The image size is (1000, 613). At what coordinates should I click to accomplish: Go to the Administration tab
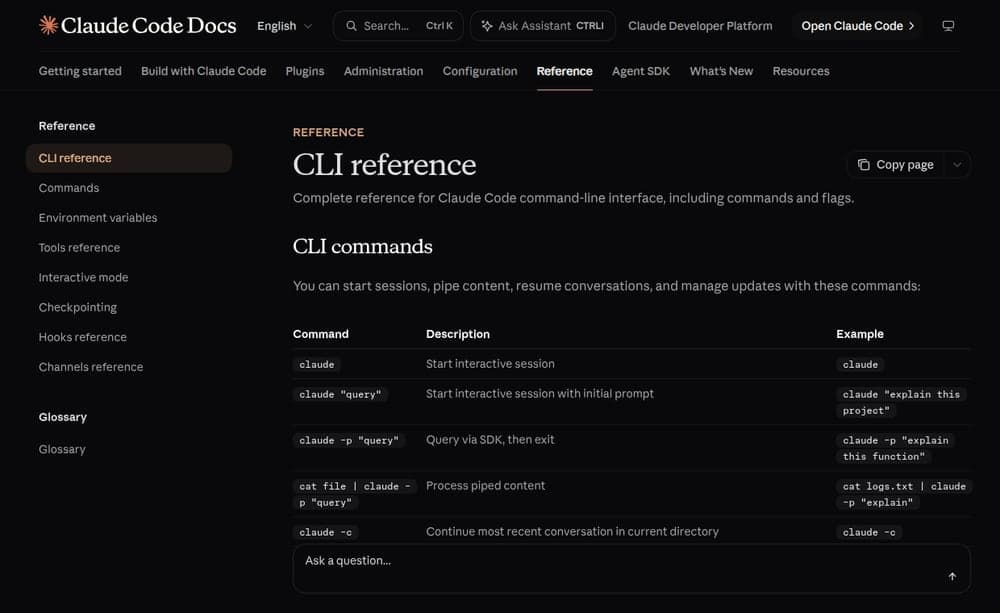tap(383, 71)
